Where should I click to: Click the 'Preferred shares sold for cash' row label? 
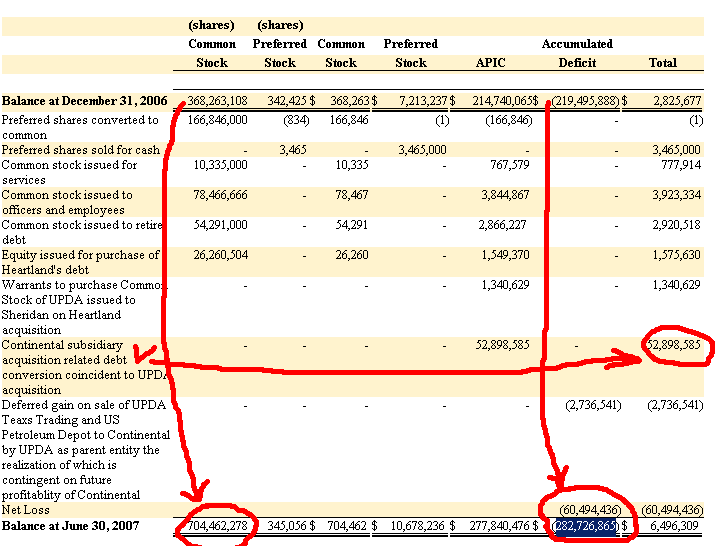click(x=81, y=150)
